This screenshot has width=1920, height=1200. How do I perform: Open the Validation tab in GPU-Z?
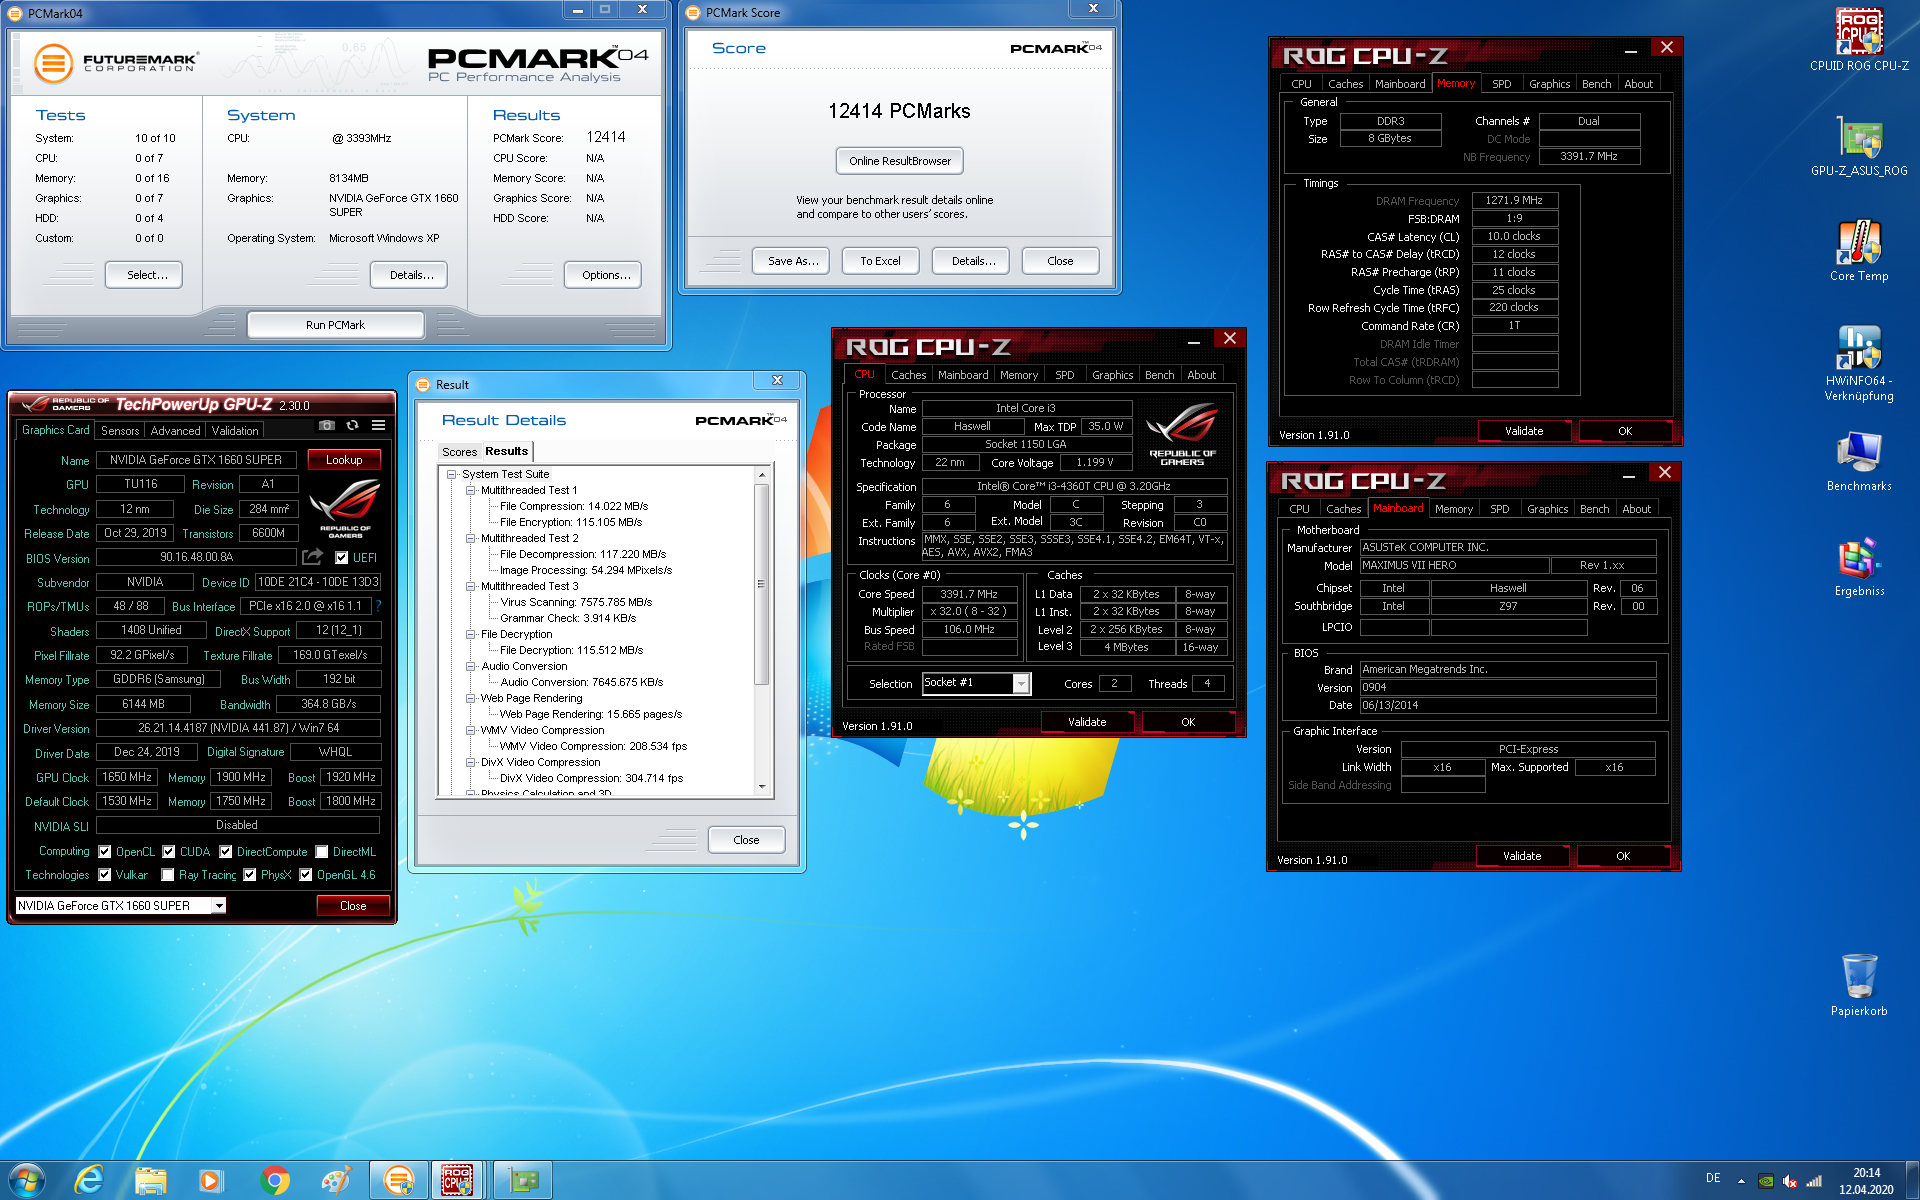tap(235, 431)
